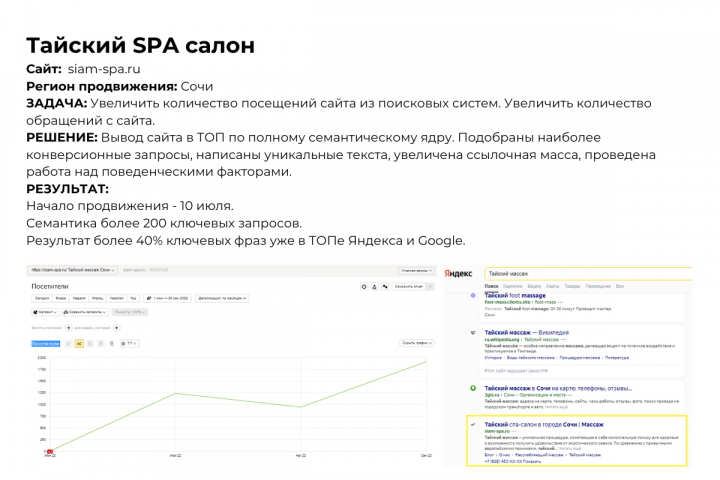Viewport: 720px width, 480px height.
Task: Click the highlighted Посетители metric label
Action: (45, 344)
